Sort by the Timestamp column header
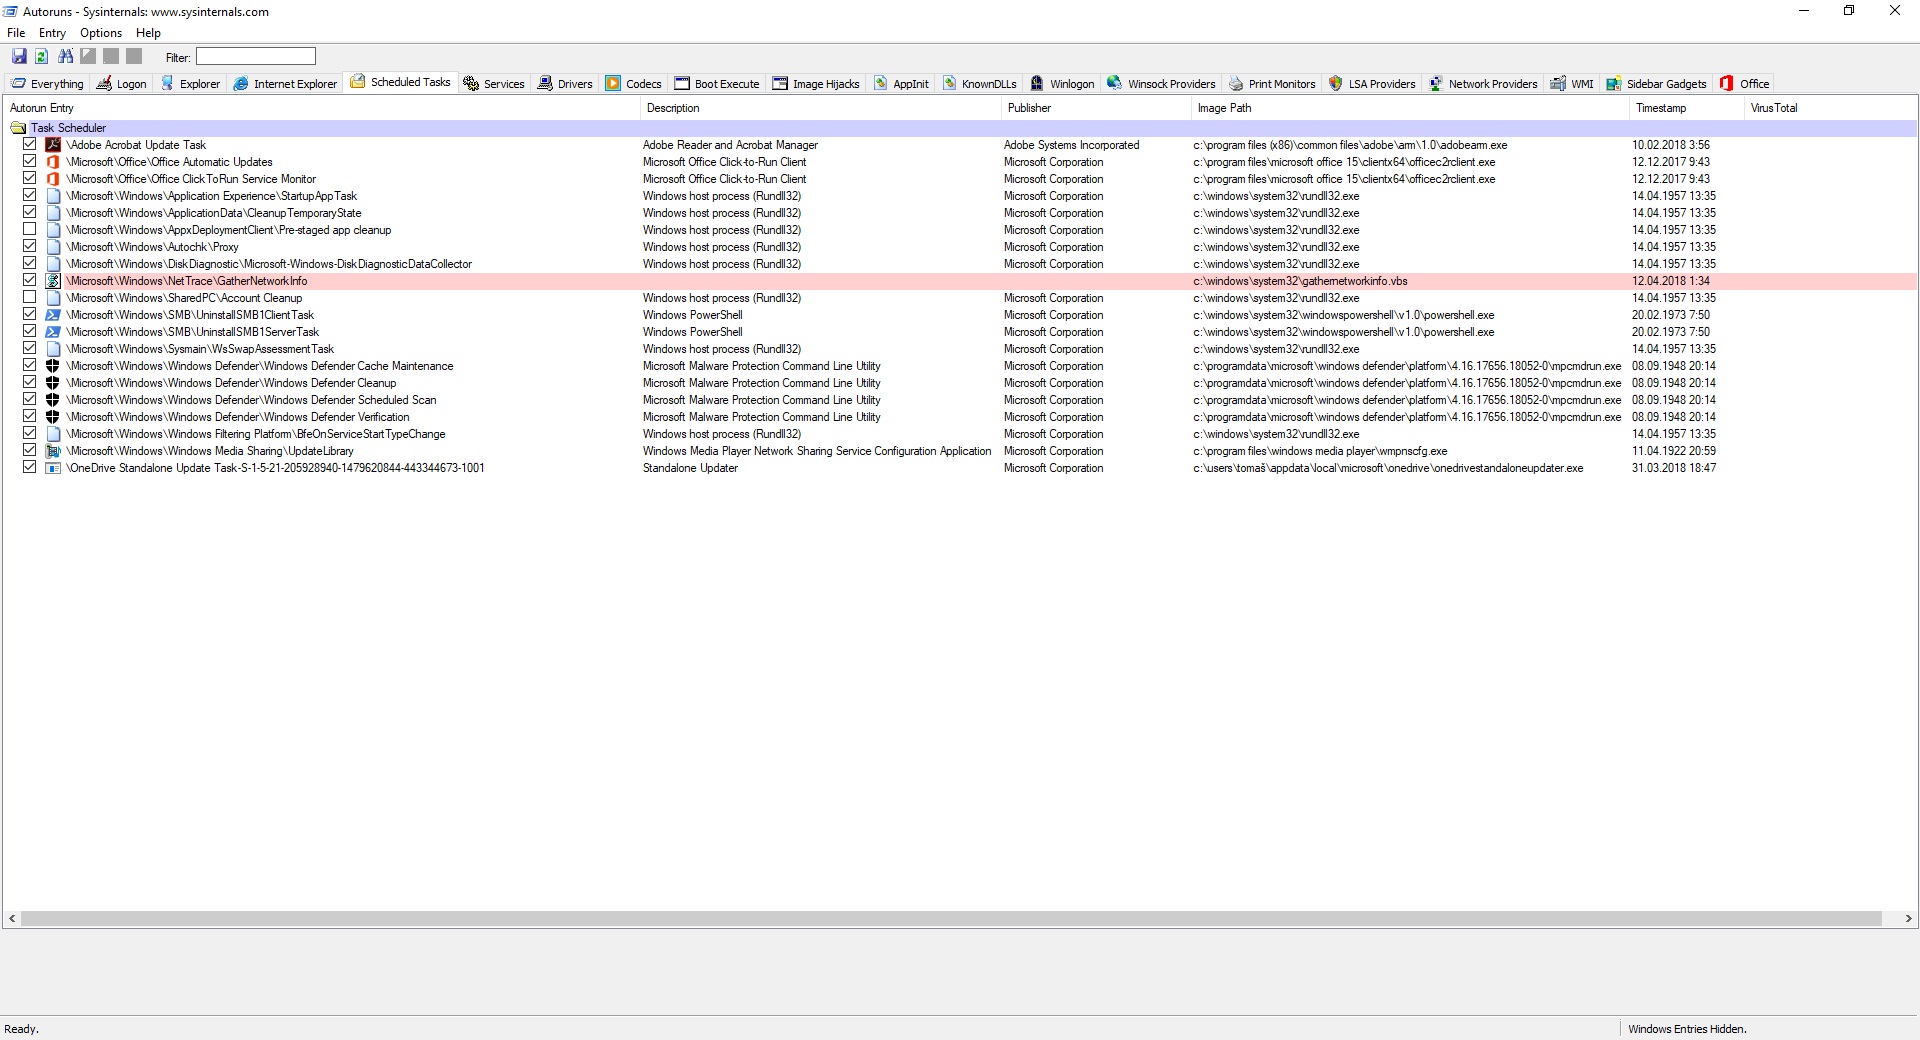 (1687, 108)
